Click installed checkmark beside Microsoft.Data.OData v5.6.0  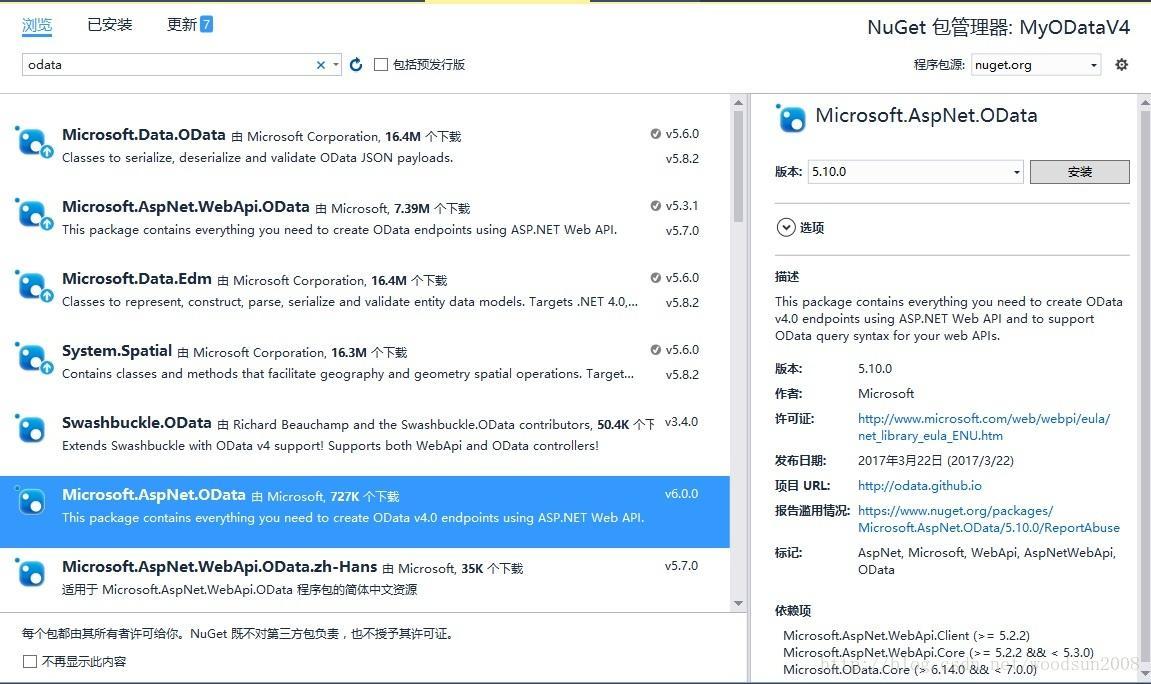point(656,134)
